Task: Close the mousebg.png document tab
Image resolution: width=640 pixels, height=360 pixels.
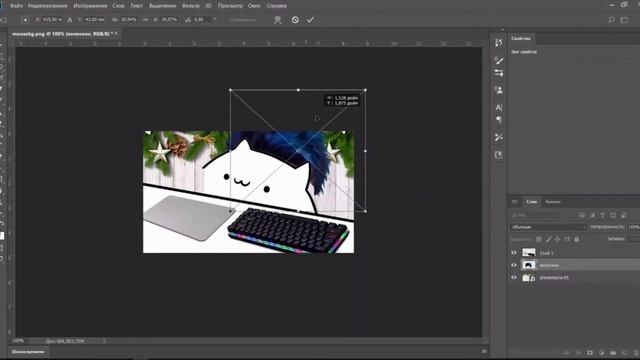Action: [x=116, y=33]
